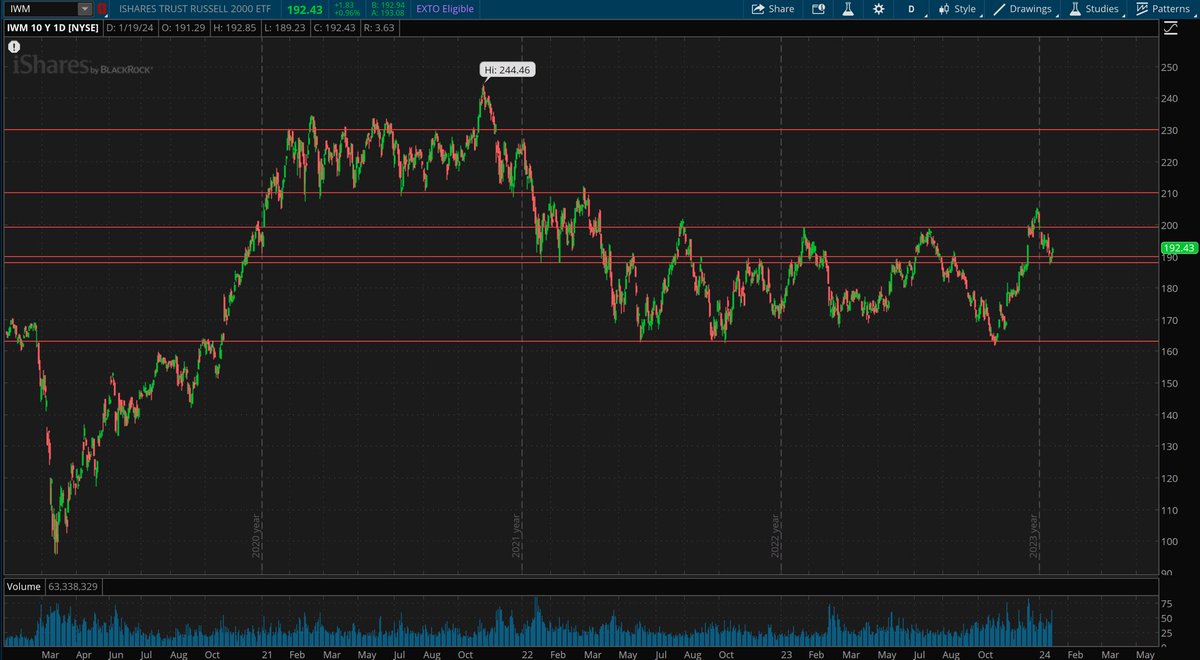Screen dimensions: 1200x660
Task: Click the 2021 year vertical marker label
Action: tap(516, 537)
